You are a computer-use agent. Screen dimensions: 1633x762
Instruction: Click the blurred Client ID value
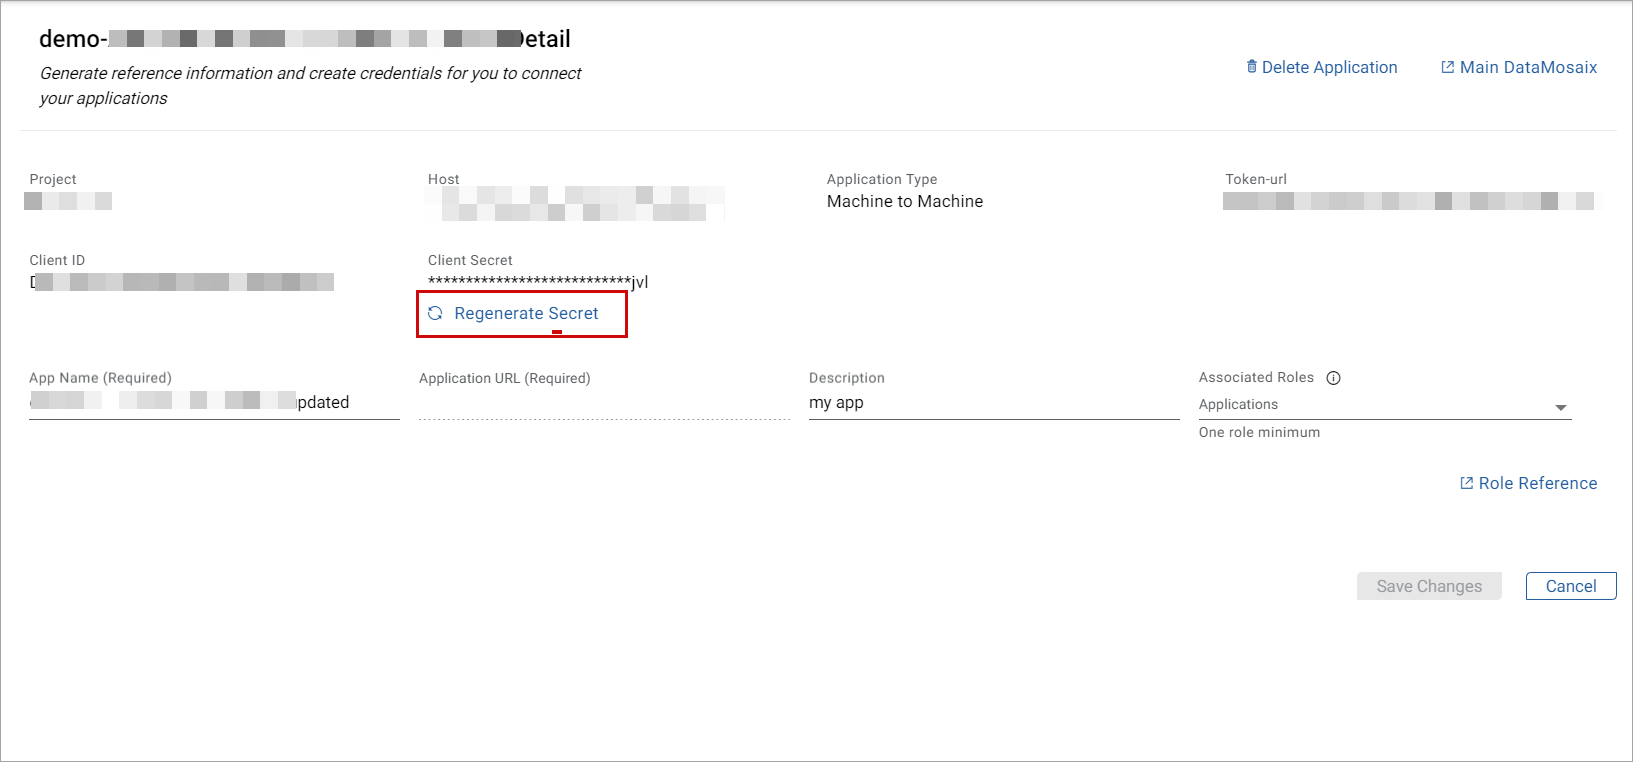point(182,282)
